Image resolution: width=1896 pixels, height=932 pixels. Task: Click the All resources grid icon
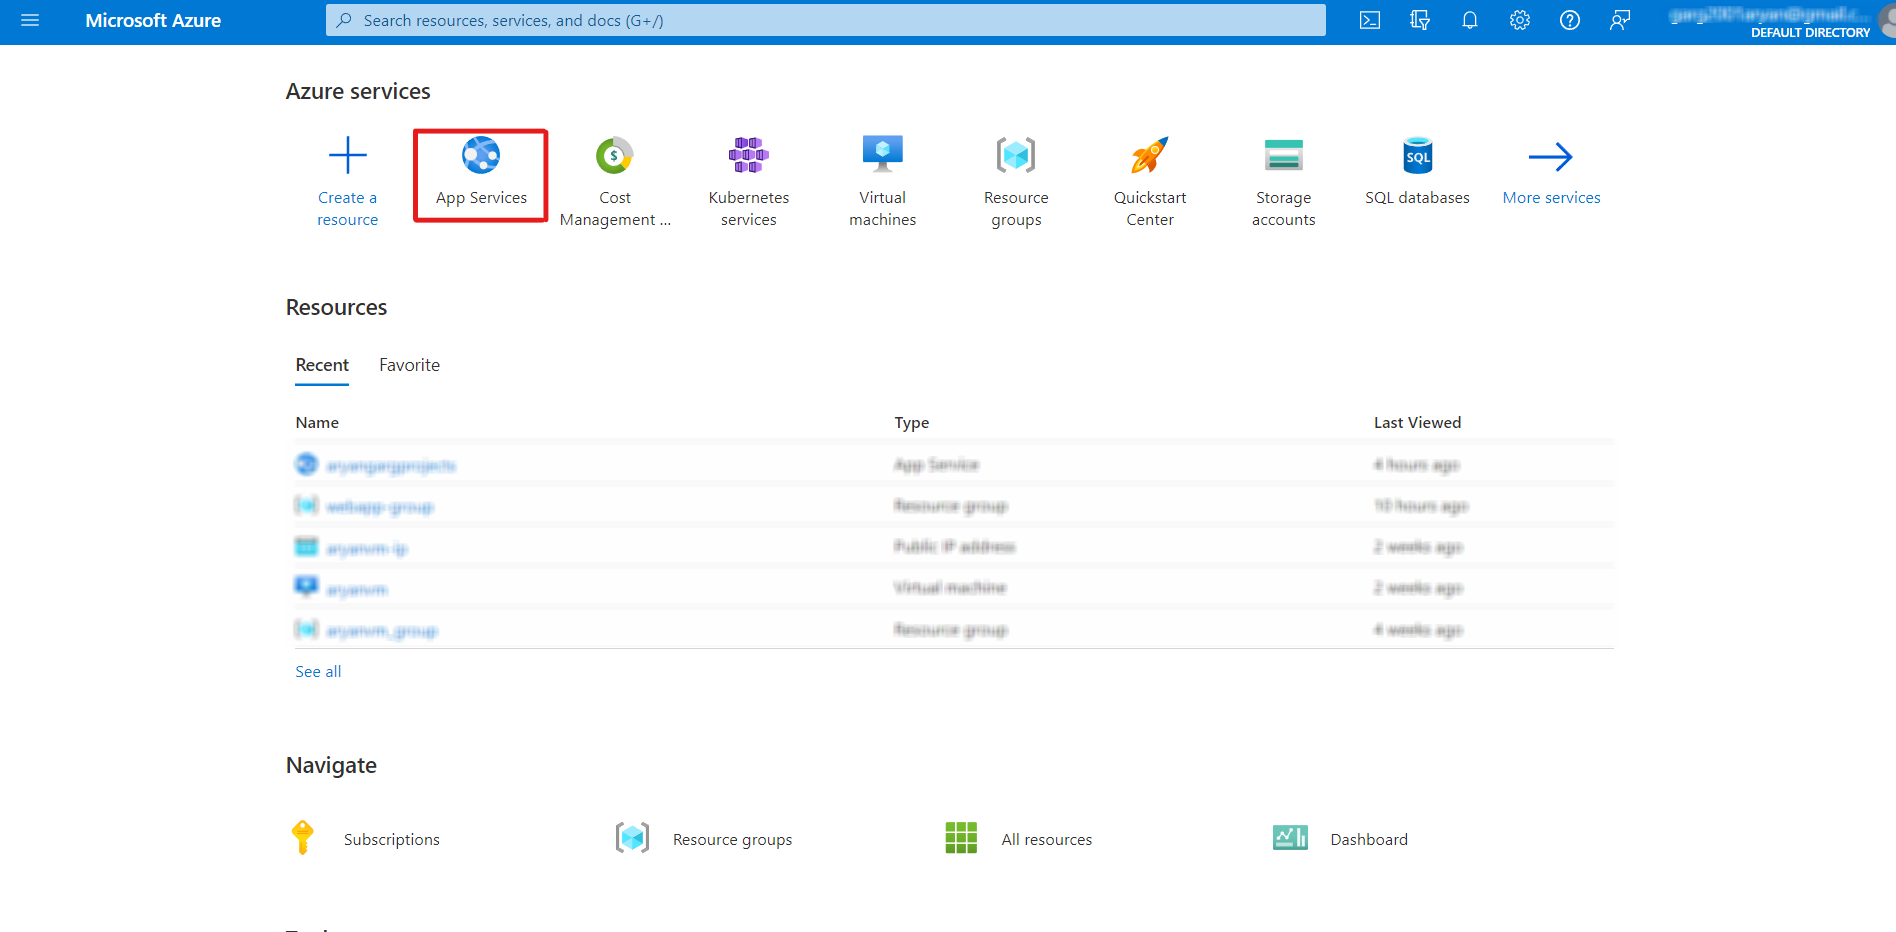pyautogui.click(x=961, y=838)
